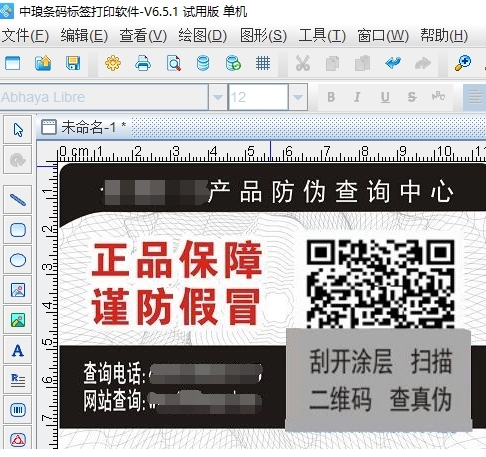Click the 谨防假冒 red text on label
The height and width of the screenshot is (457, 486).
[x=176, y=306]
